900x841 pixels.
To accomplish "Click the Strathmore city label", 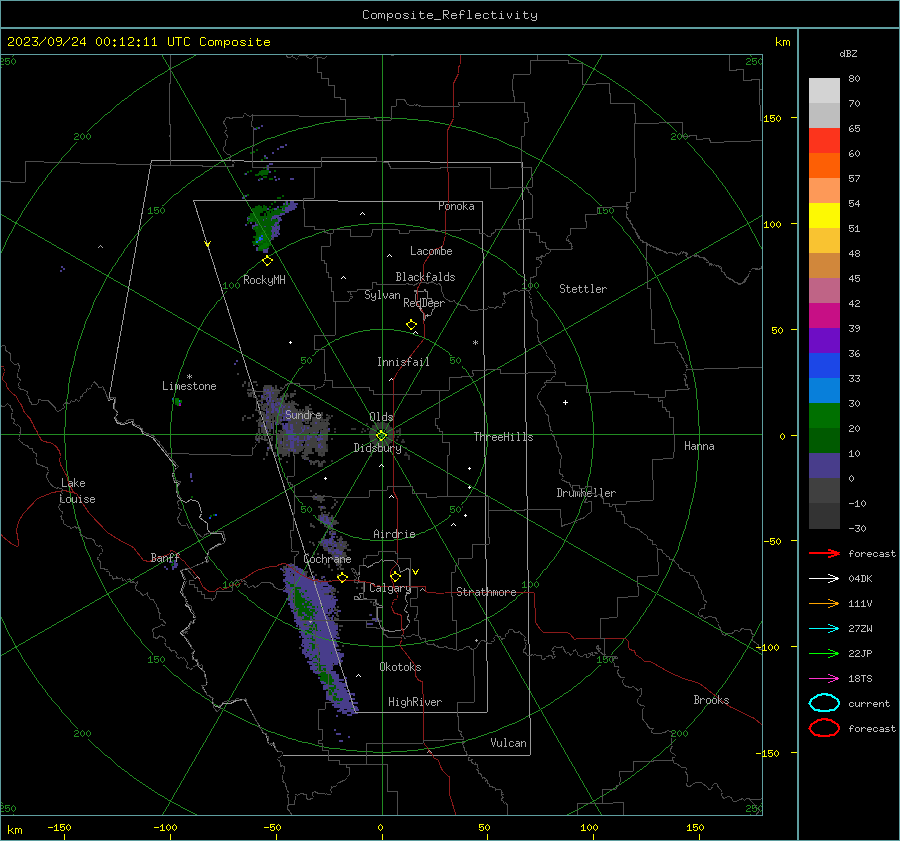I will [x=486, y=592].
